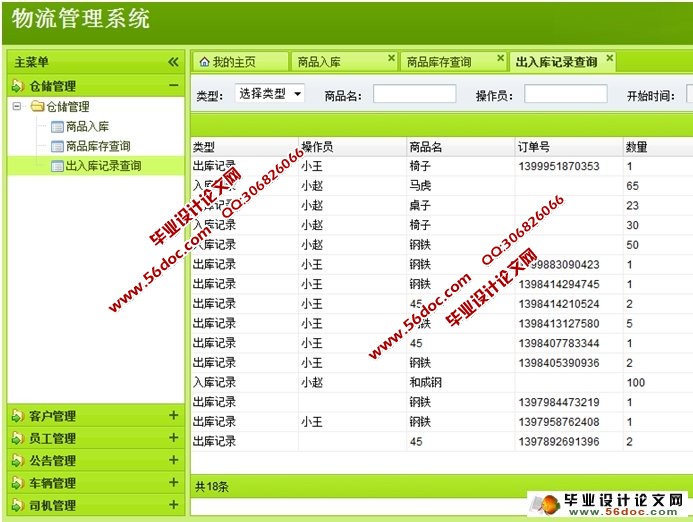Click the 员工管理 section icon
Viewport: 693px width, 522px height.
click(17, 438)
